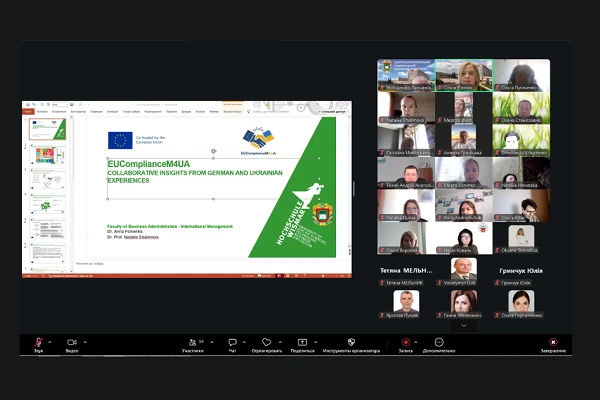Click the Поделиться share screen icon
600x400 pixels.
click(x=302, y=343)
